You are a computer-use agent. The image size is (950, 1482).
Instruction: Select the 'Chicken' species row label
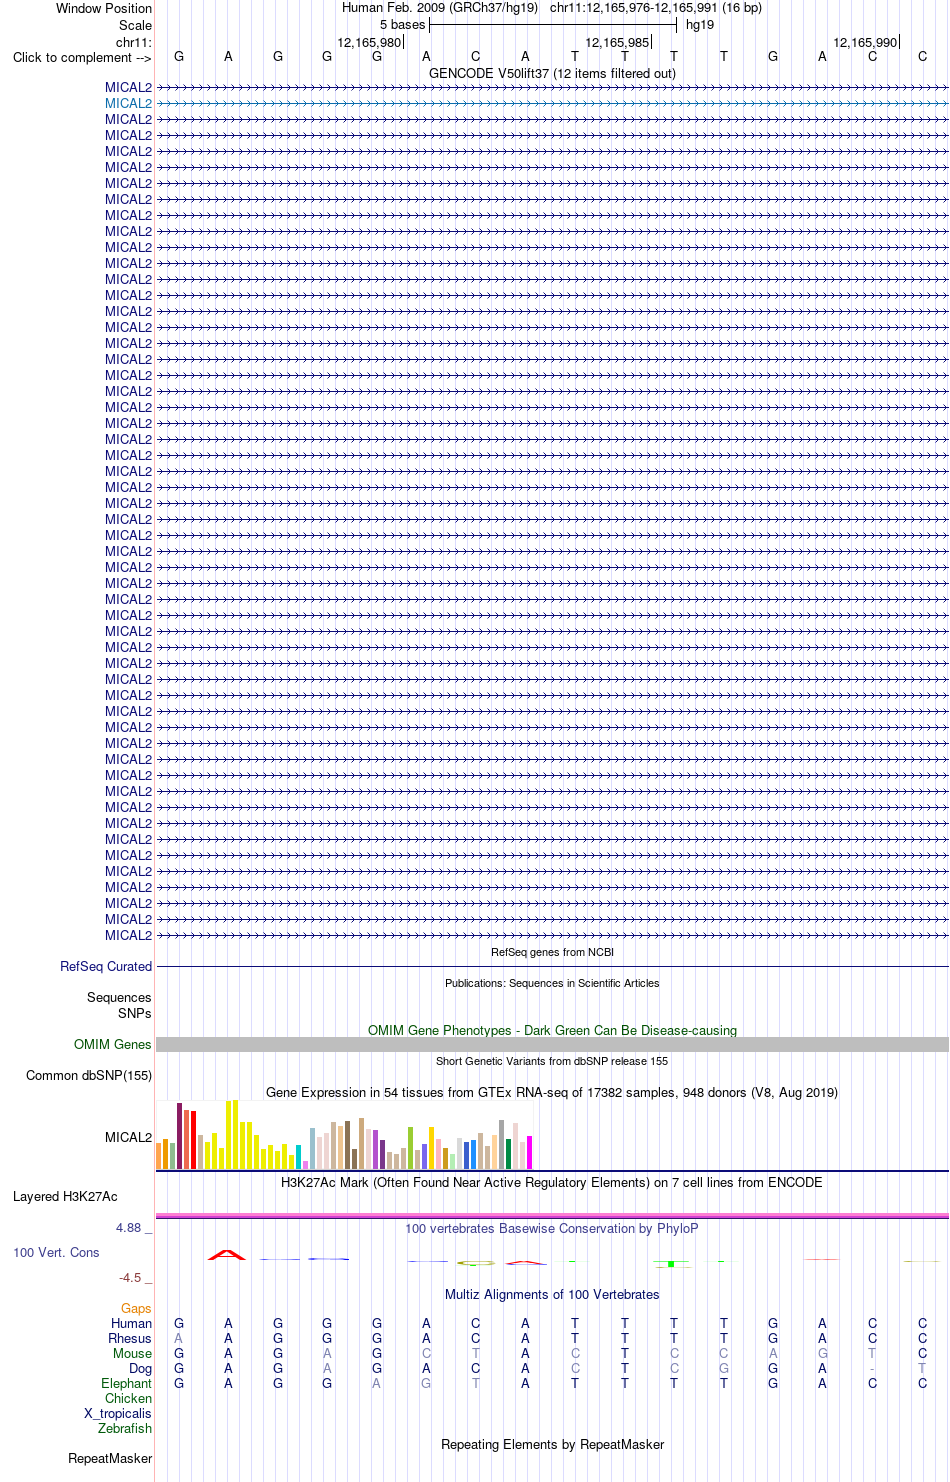[128, 1398]
